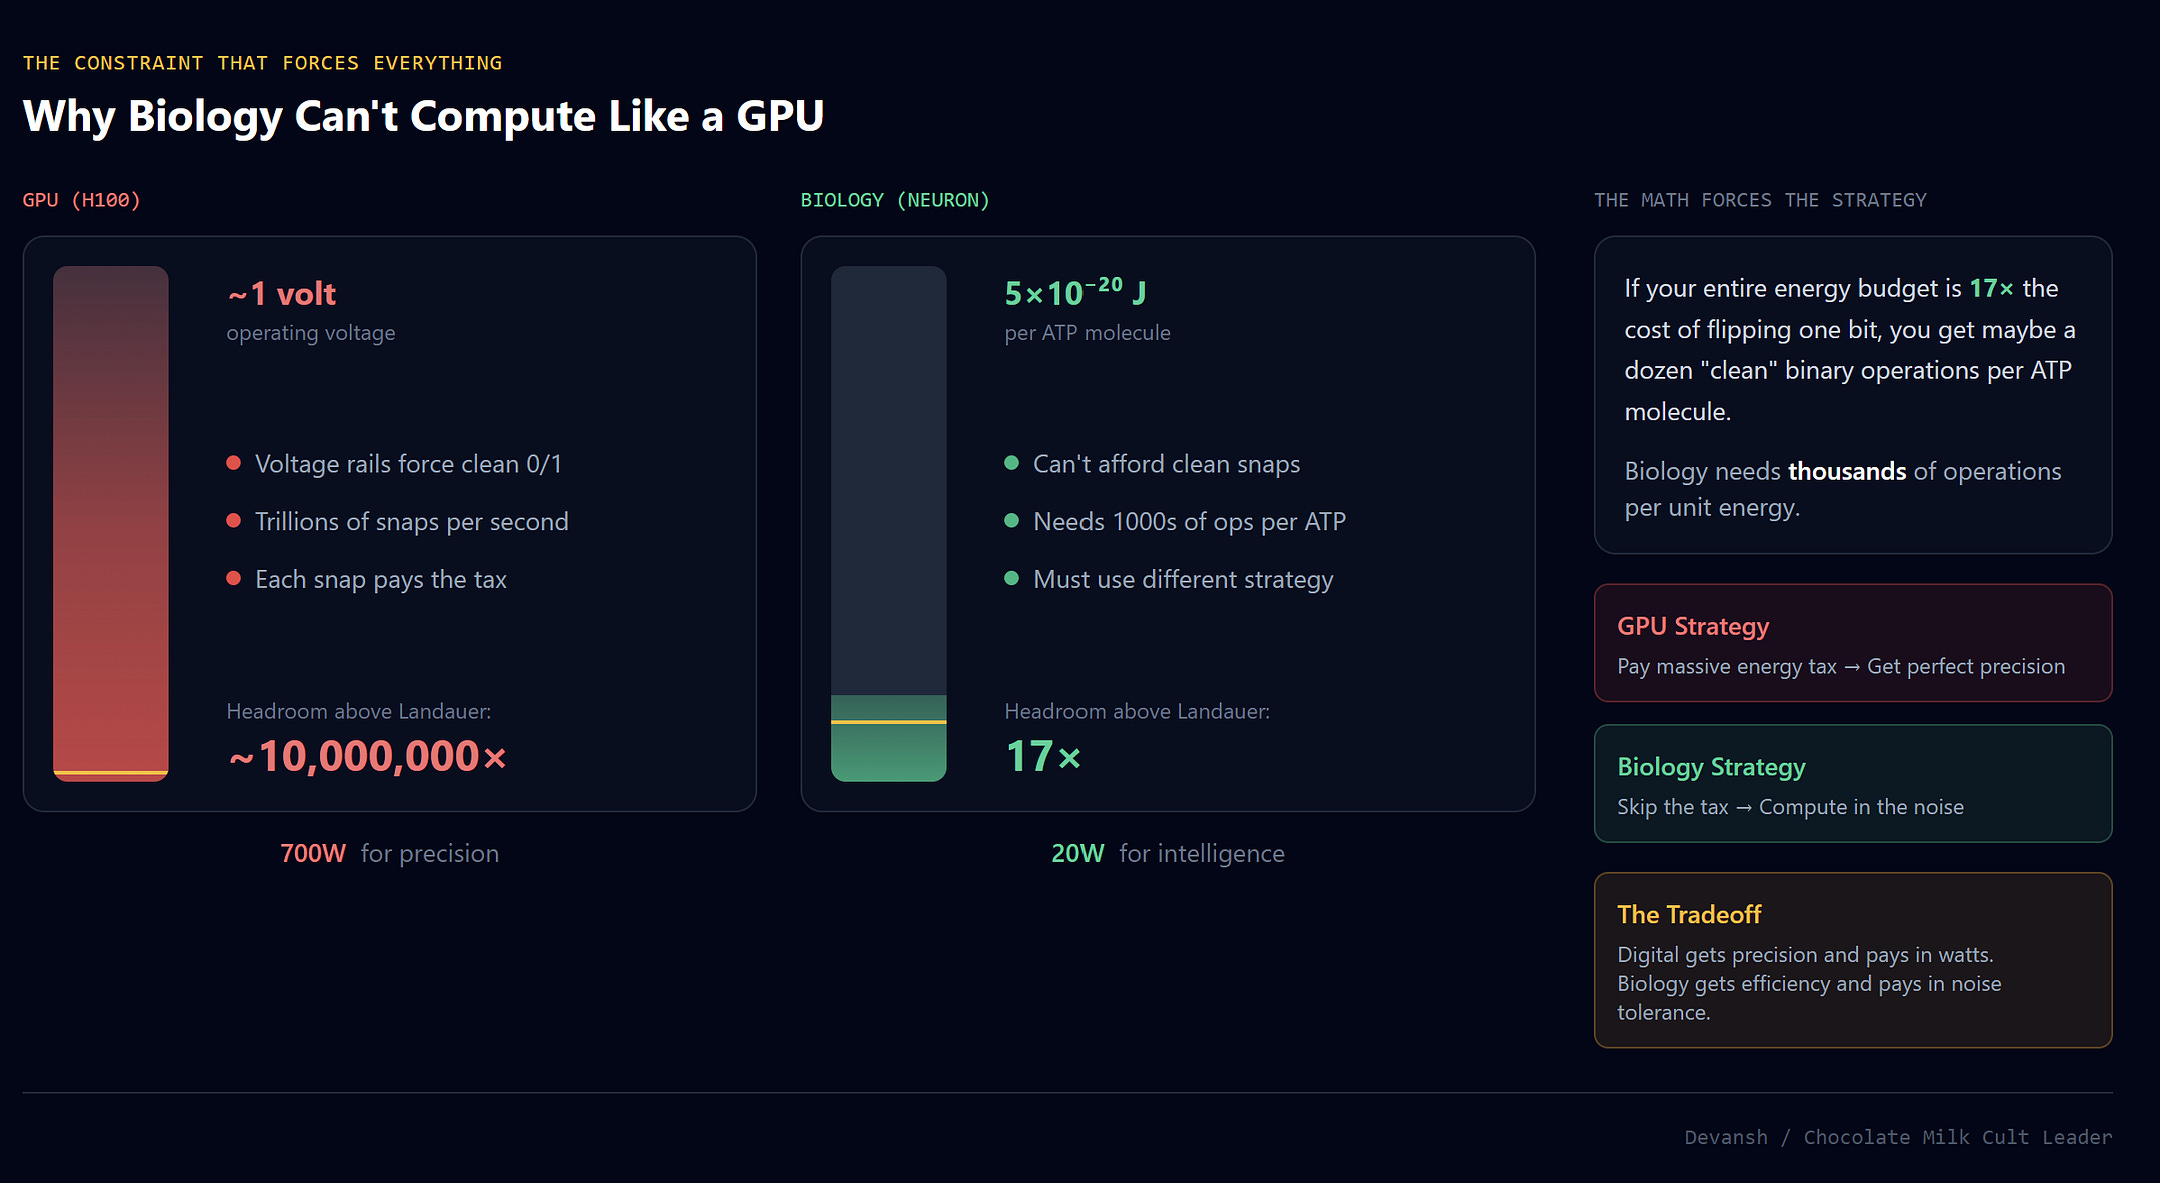
Task: Click the green 17× headroom figure
Action: pyautogui.click(x=1043, y=756)
